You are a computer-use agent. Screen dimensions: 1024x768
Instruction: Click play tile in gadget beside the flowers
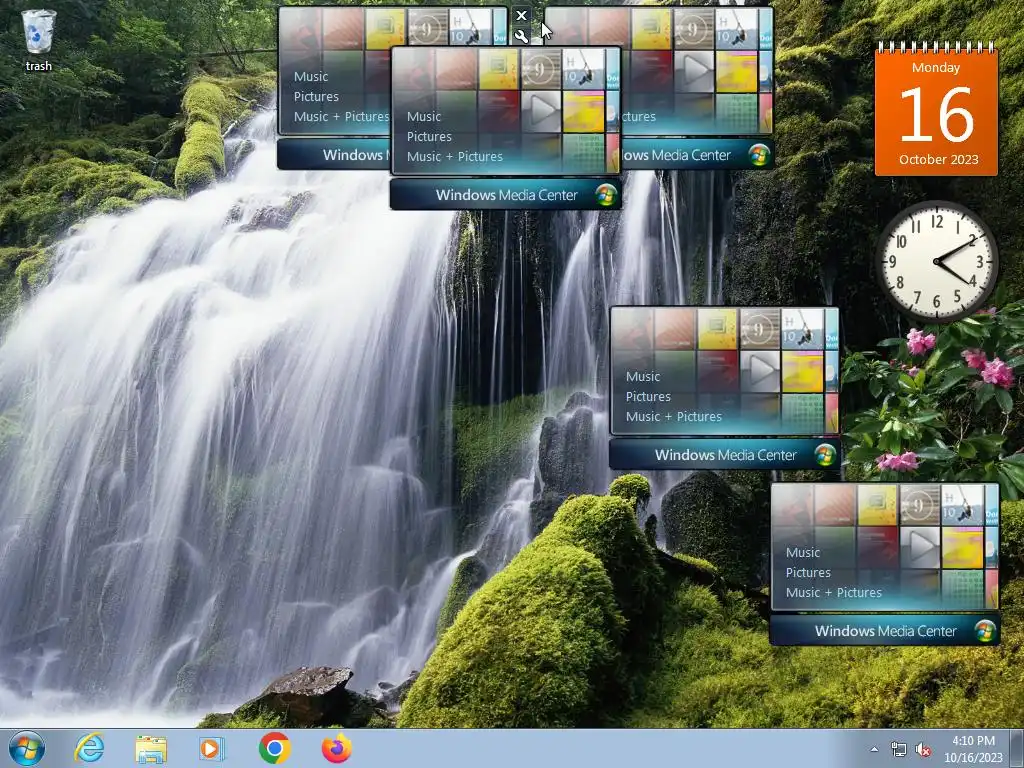760,372
